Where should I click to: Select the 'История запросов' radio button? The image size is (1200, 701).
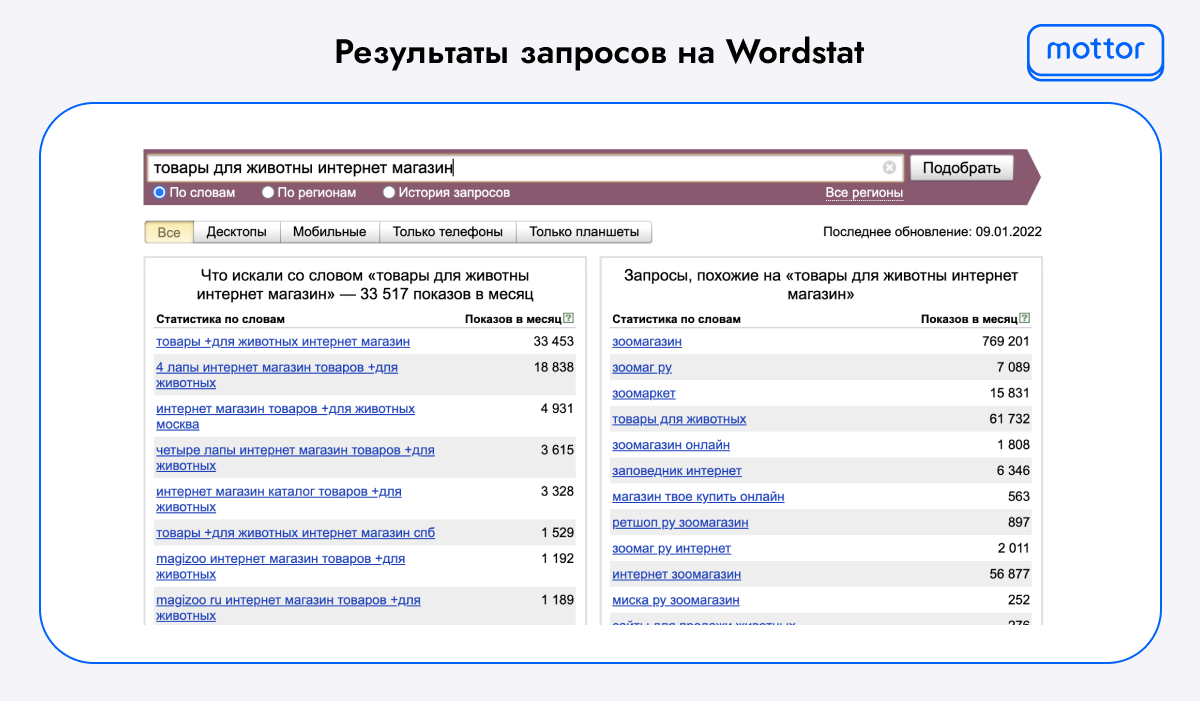point(389,192)
